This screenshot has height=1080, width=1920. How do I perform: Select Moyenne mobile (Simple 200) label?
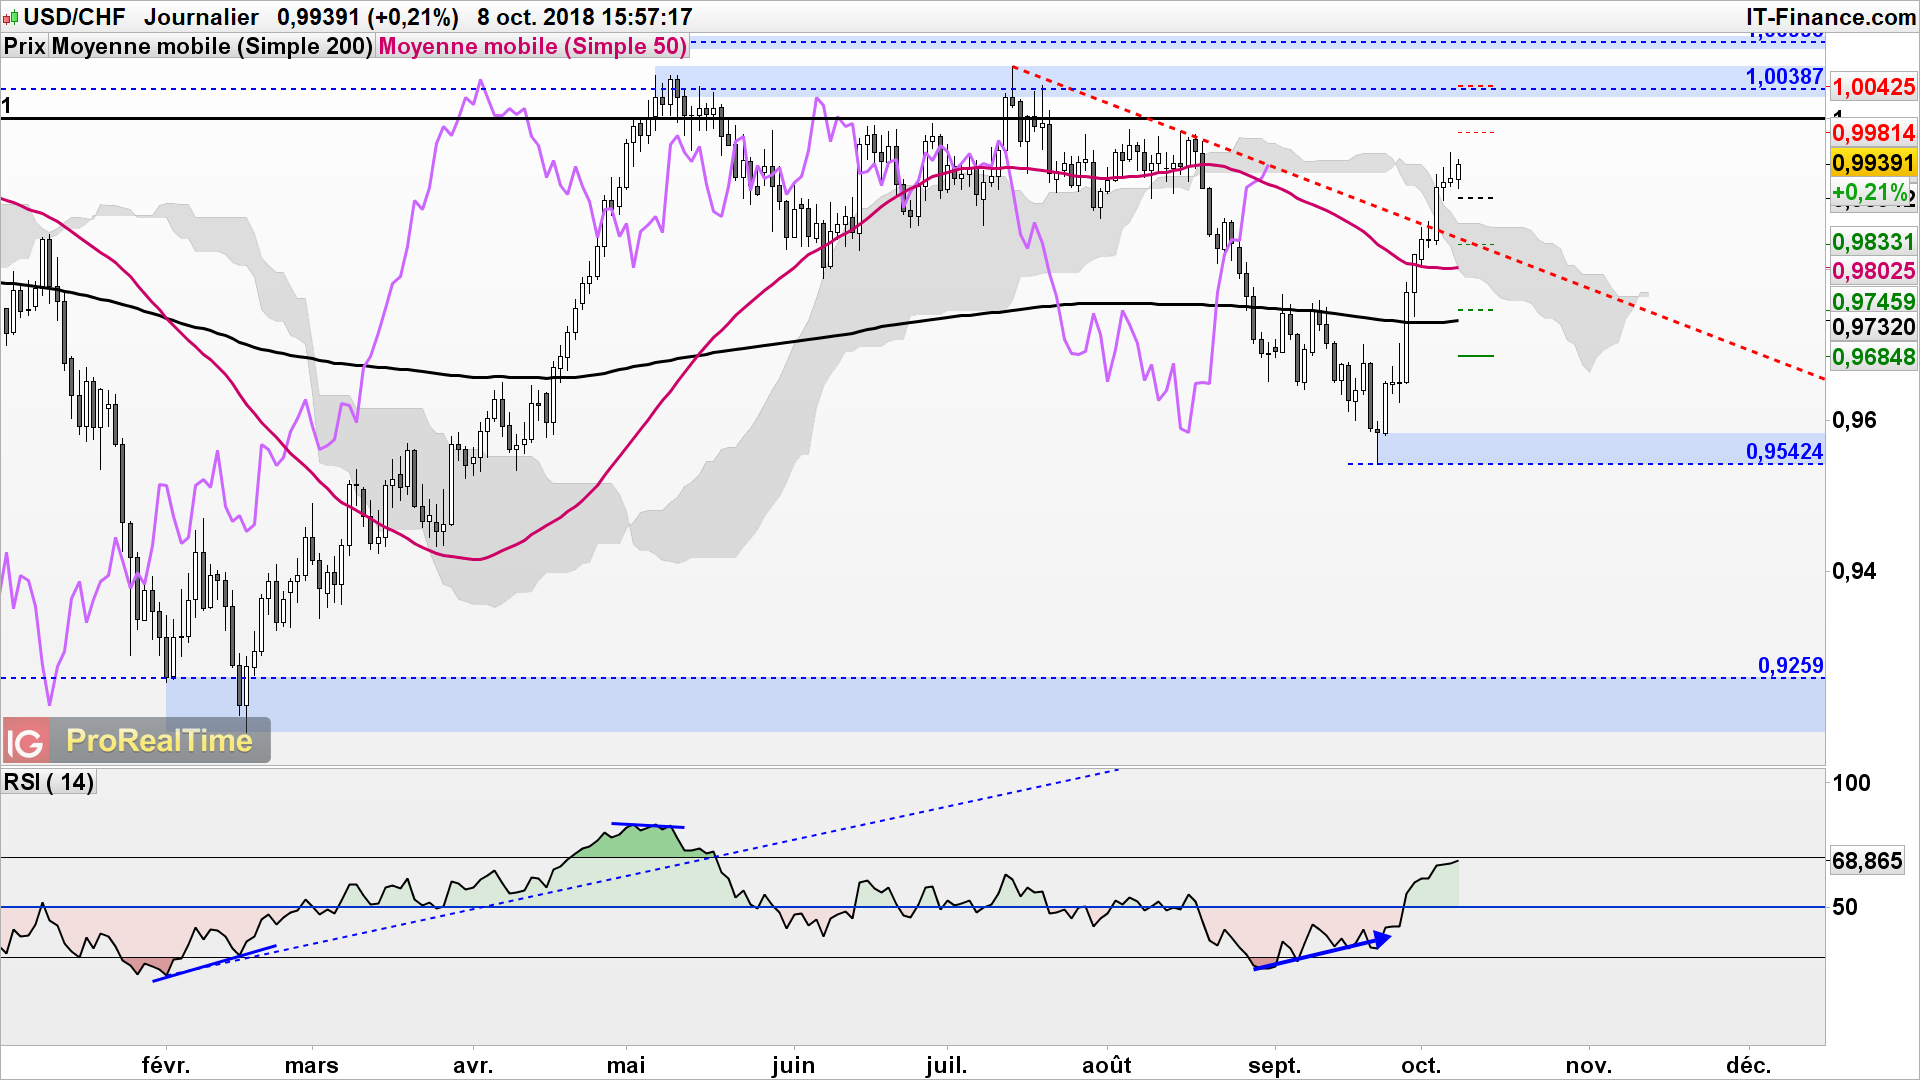[212, 46]
